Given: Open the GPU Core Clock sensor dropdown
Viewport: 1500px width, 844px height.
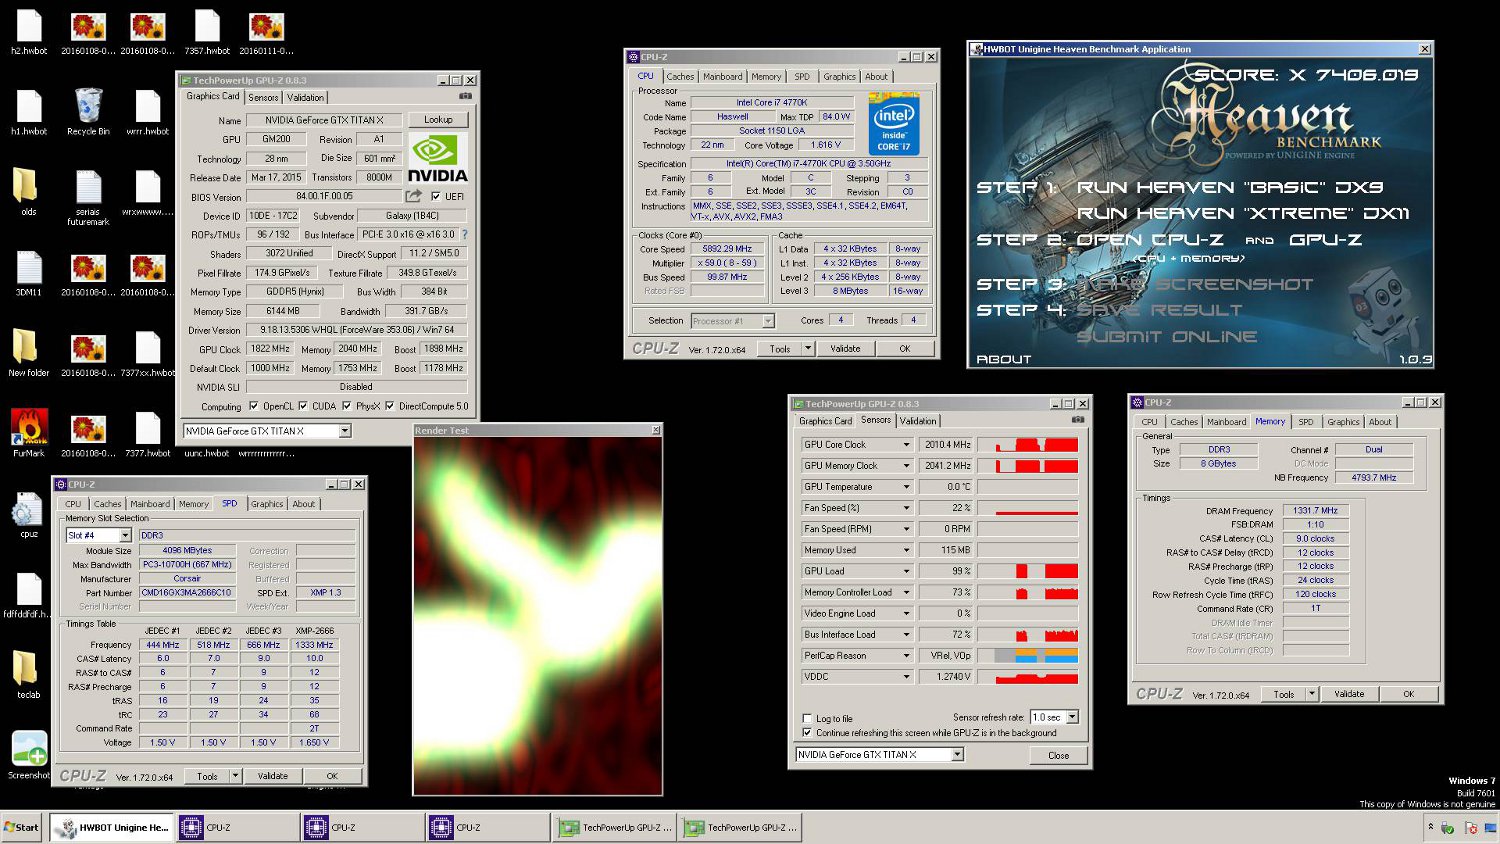Looking at the screenshot, I should tap(906, 444).
